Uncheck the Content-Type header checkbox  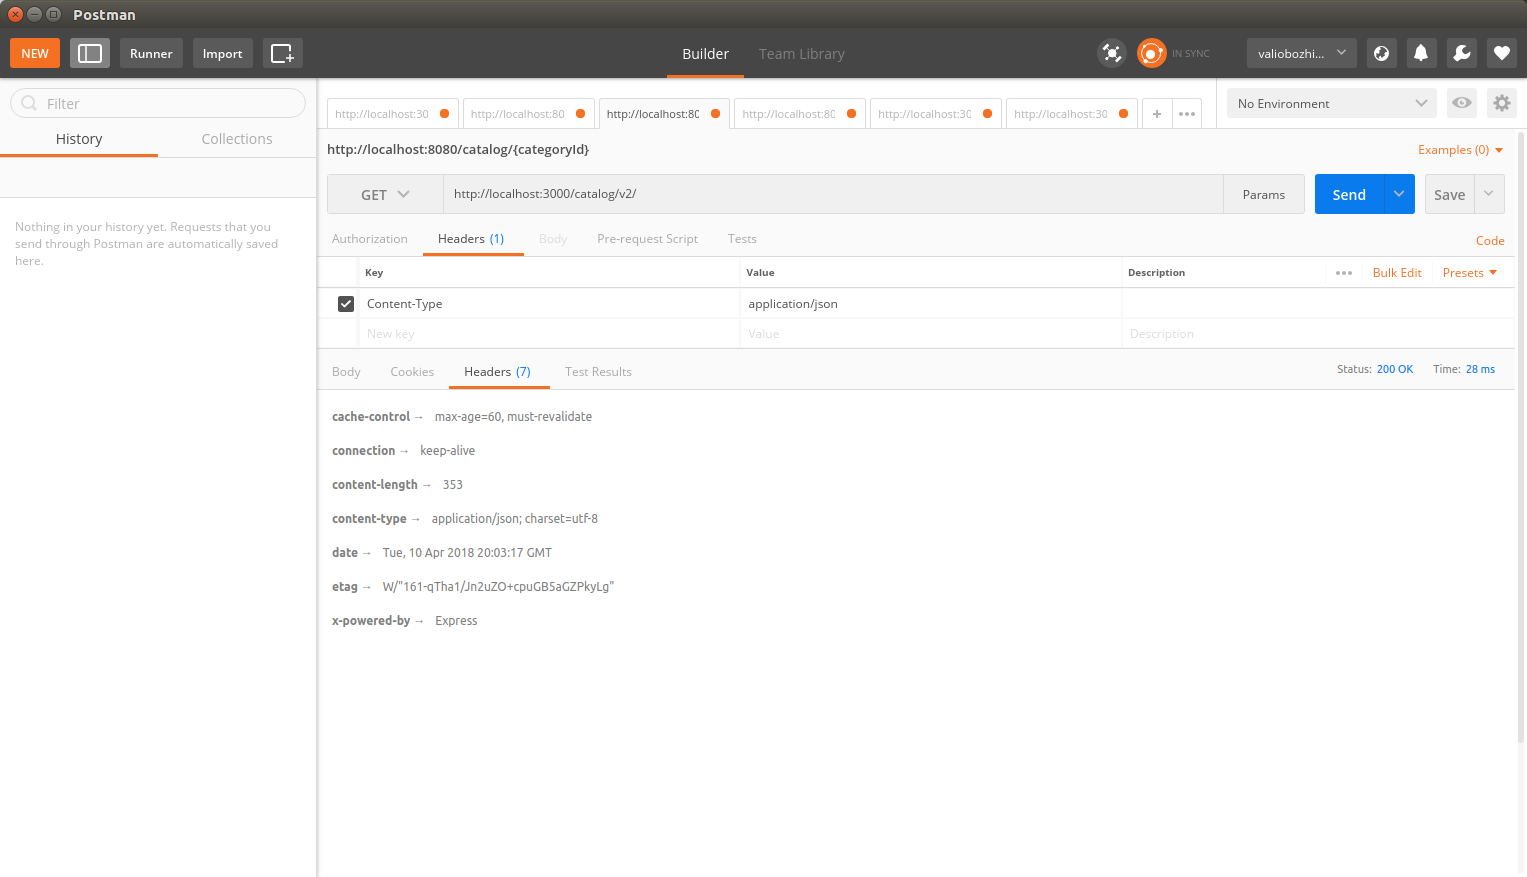pyautogui.click(x=346, y=304)
